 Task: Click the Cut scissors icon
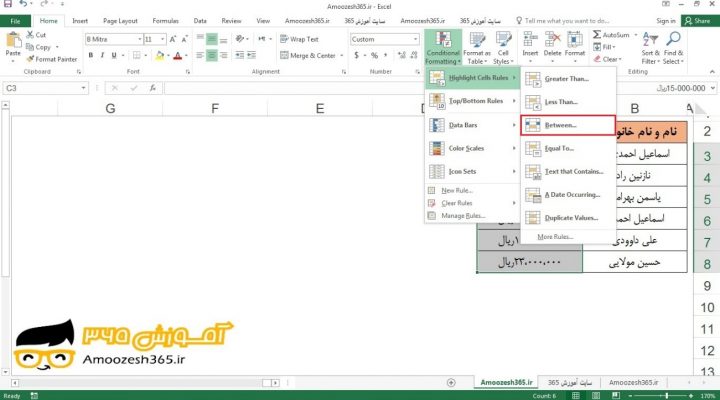tap(30, 34)
